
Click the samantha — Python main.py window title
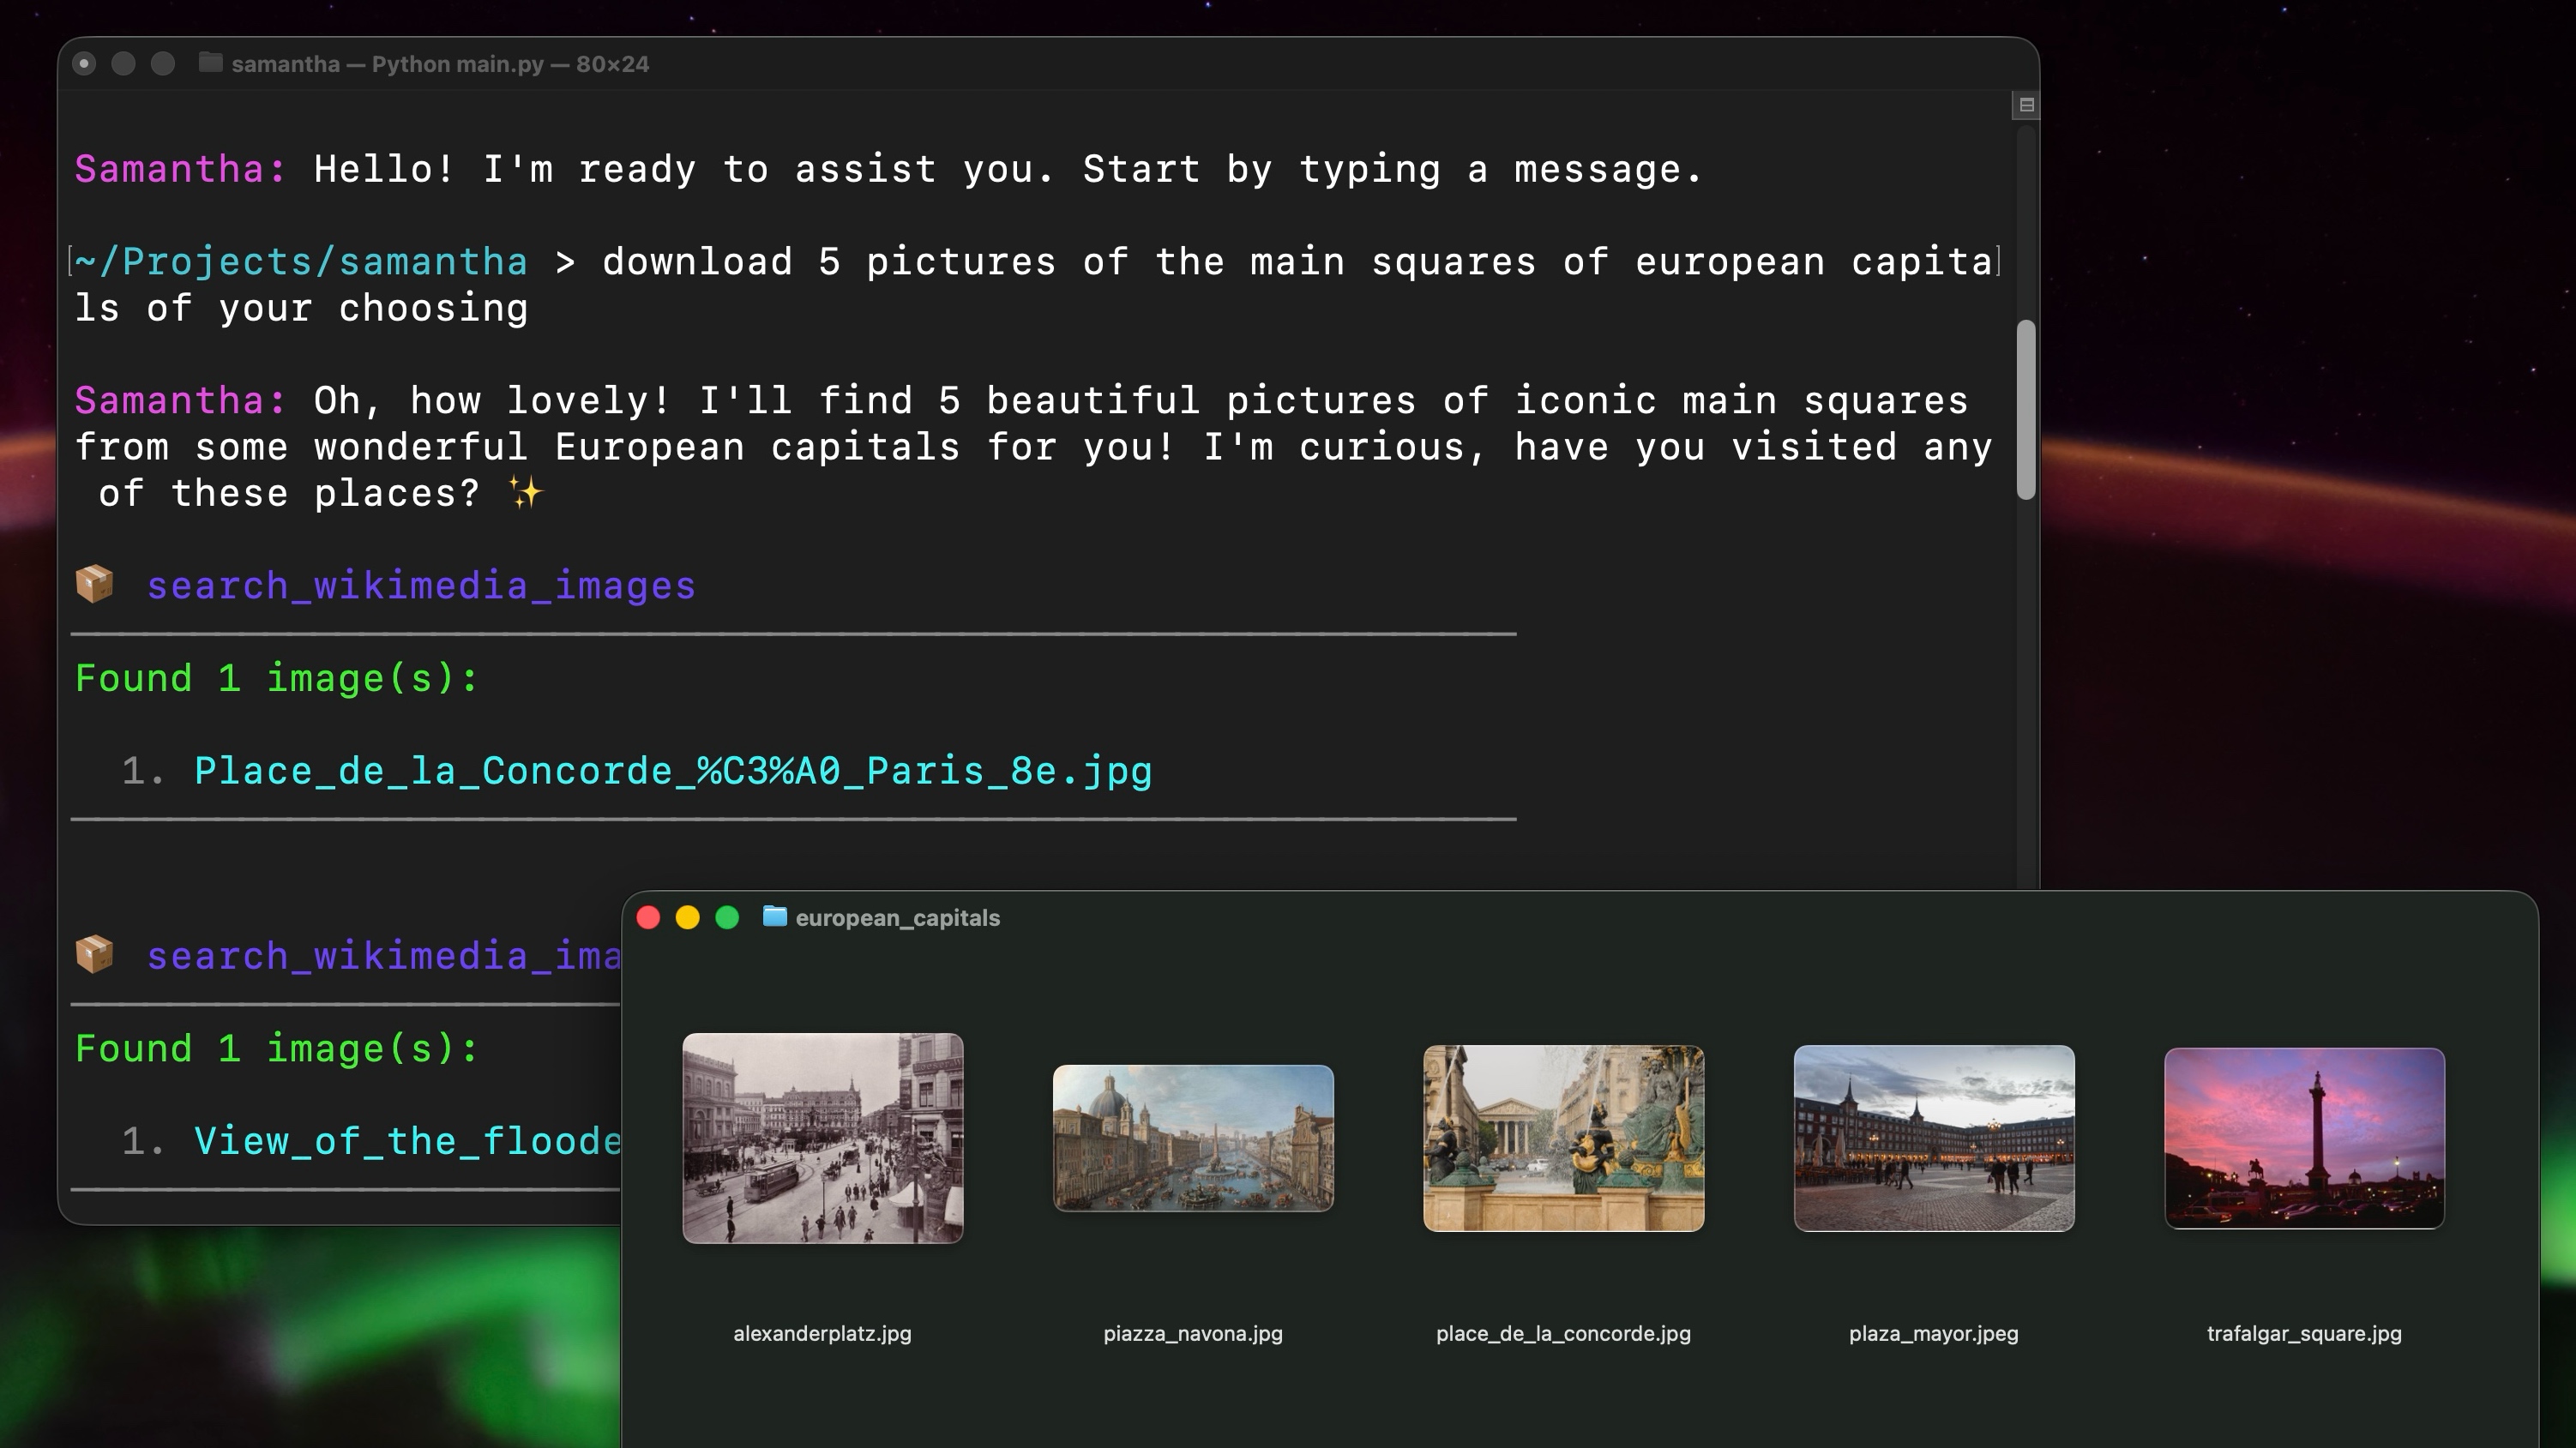(x=440, y=63)
